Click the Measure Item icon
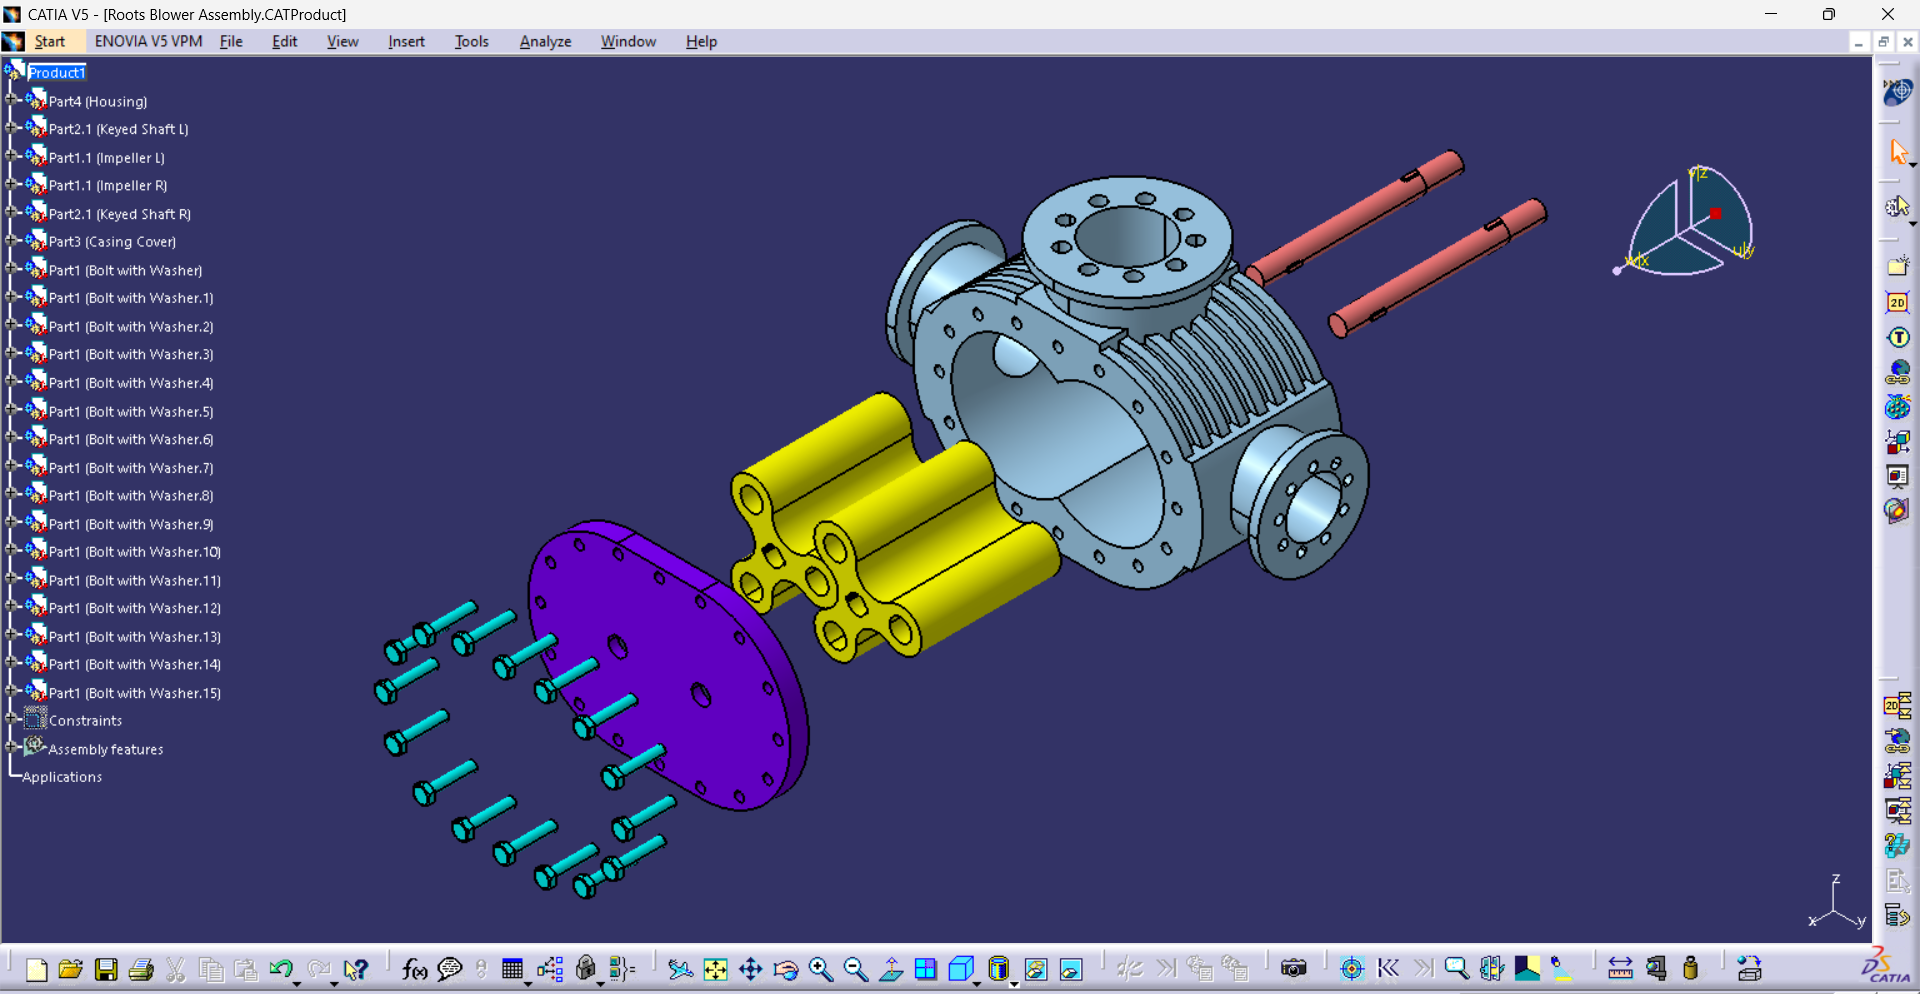The height and width of the screenshot is (994, 1920). pyautogui.click(x=1656, y=969)
